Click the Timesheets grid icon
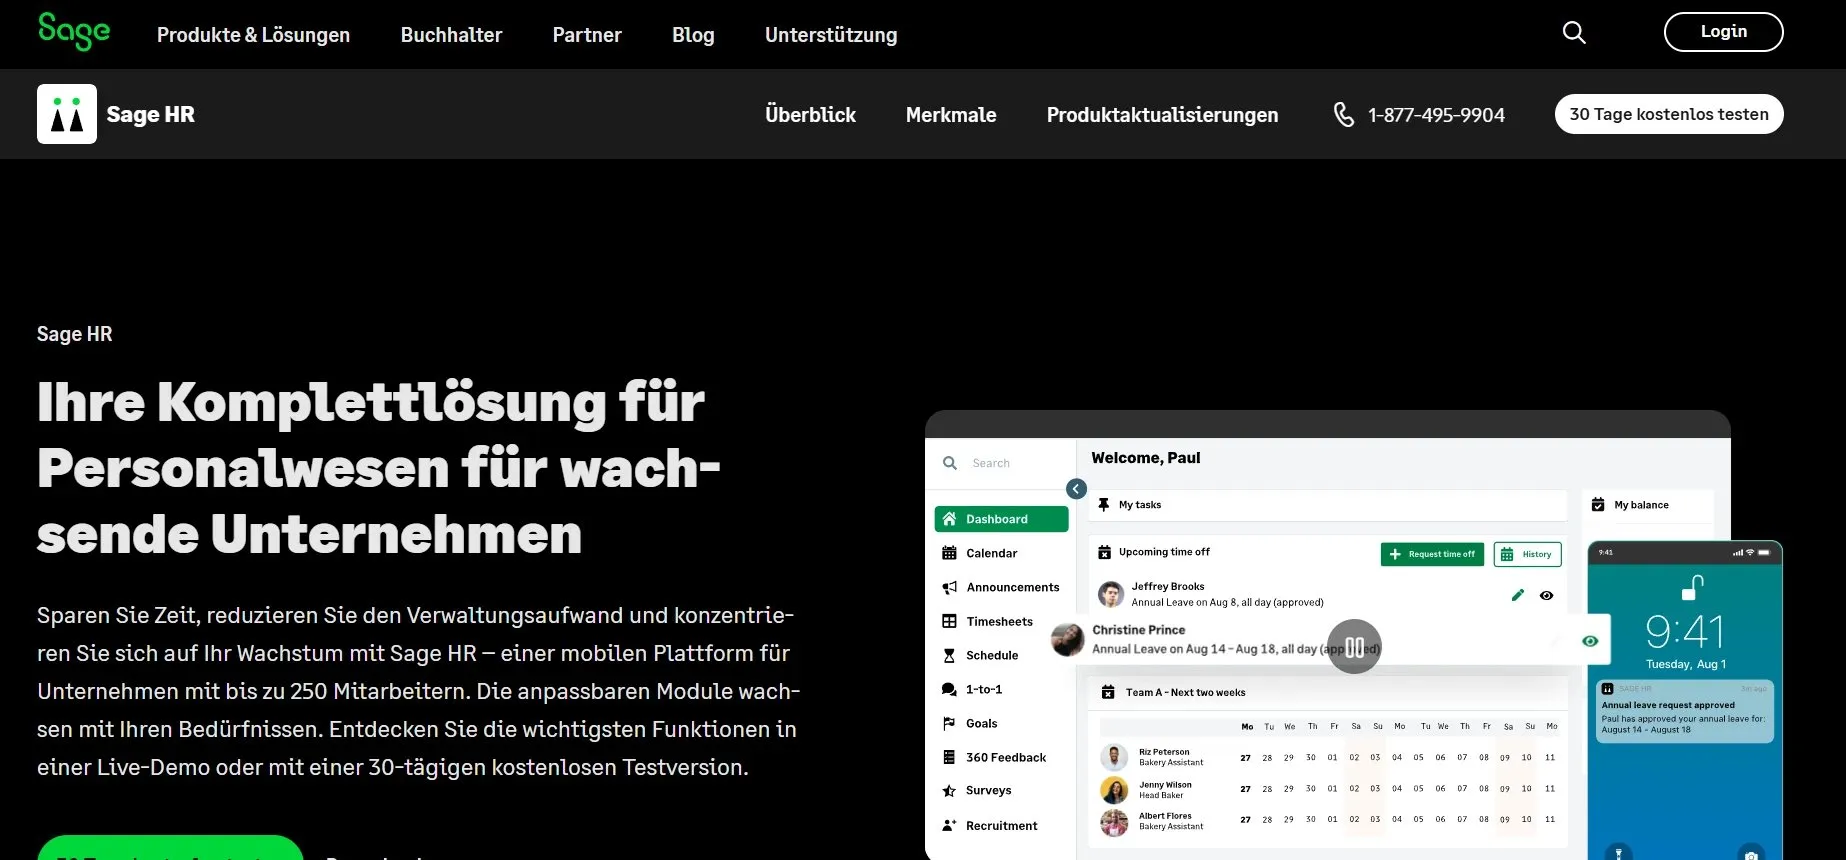Viewport: 1846px width, 860px height. [950, 621]
